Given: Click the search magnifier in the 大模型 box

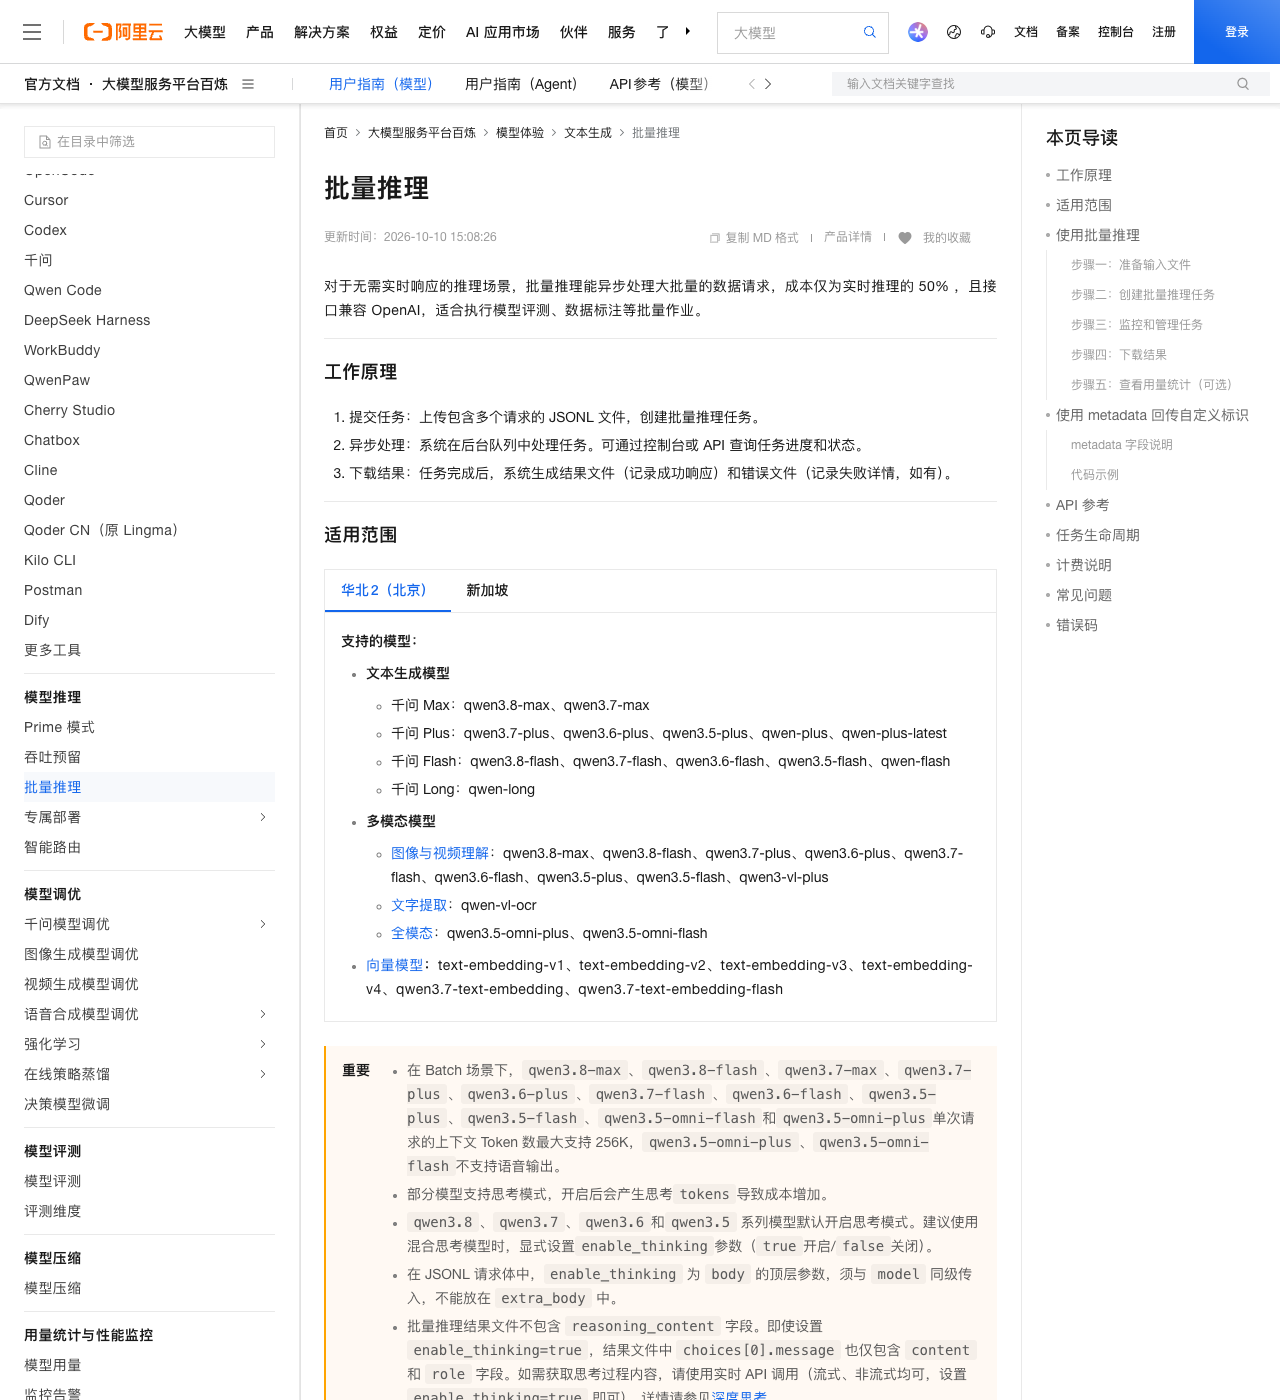Looking at the screenshot, I should [x=870, y=32].
